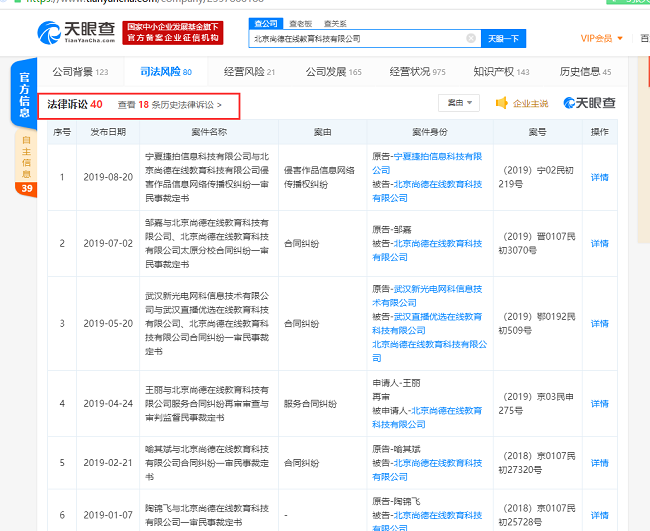Open the 历史信息 tab

click(585, 72)
